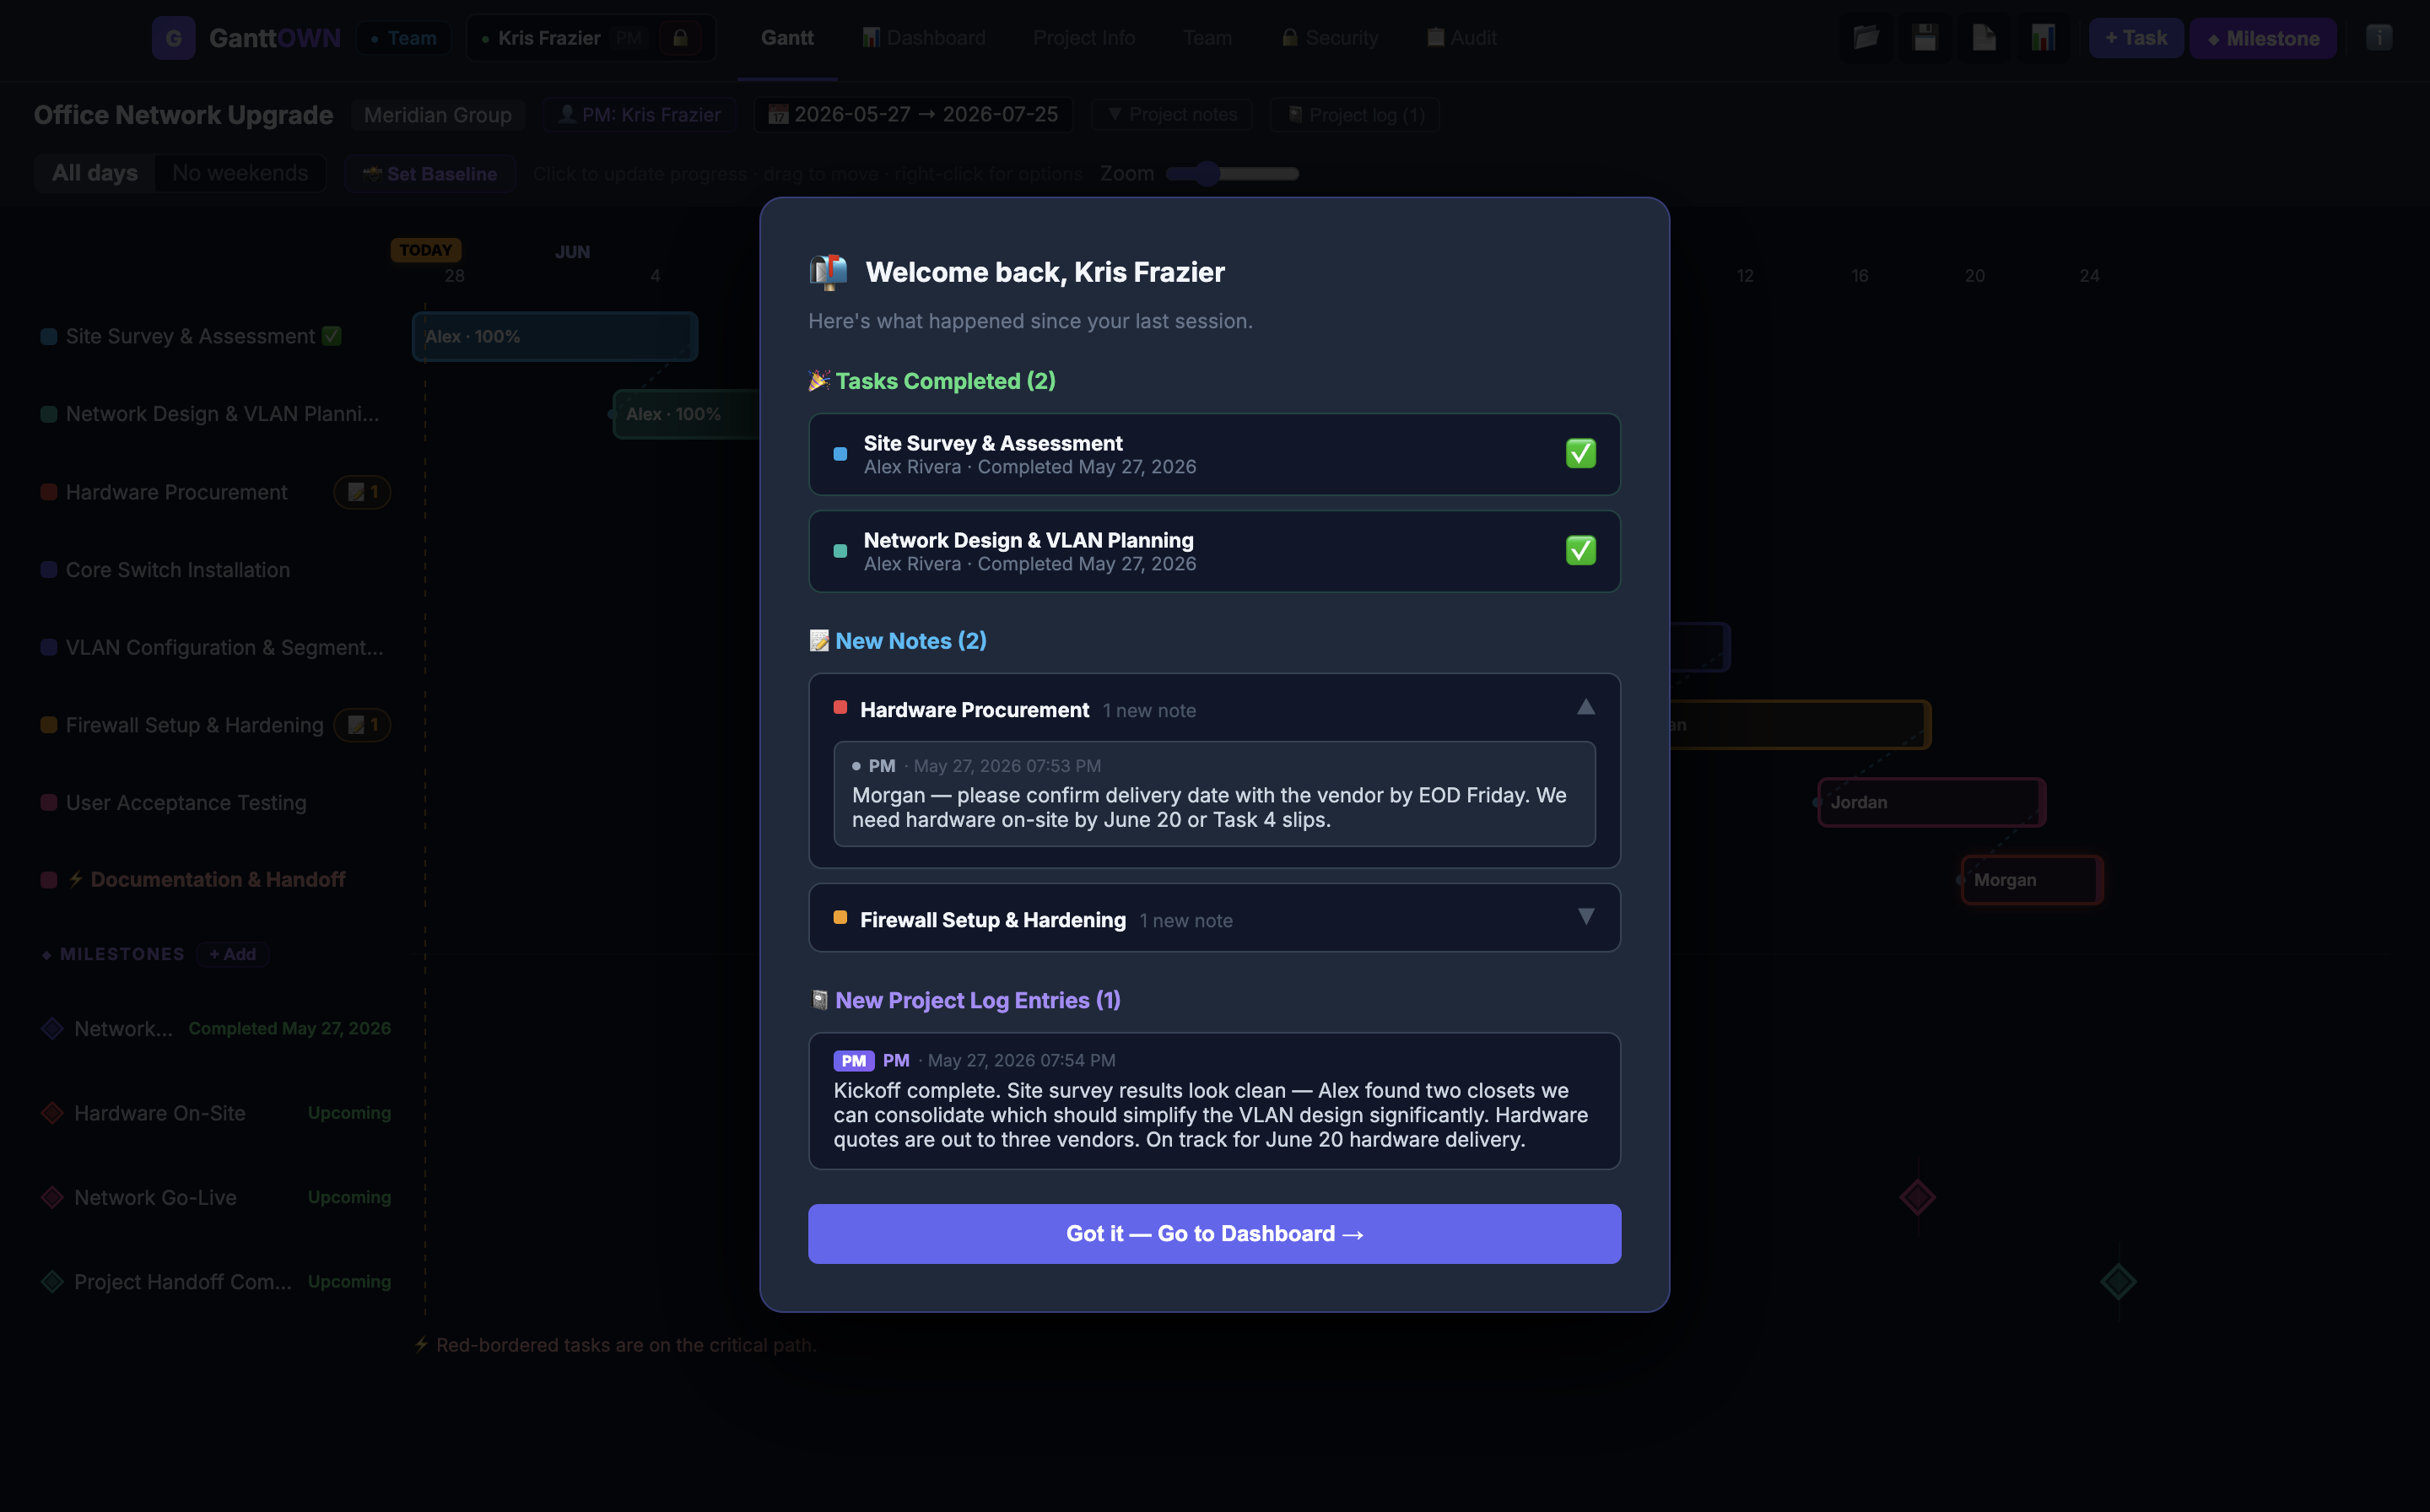Image resolution: width=2430 pixels, height=1512 pixels.
Task: Click the completed Network milestone diamond in the list
Action: coord(52,1029)
